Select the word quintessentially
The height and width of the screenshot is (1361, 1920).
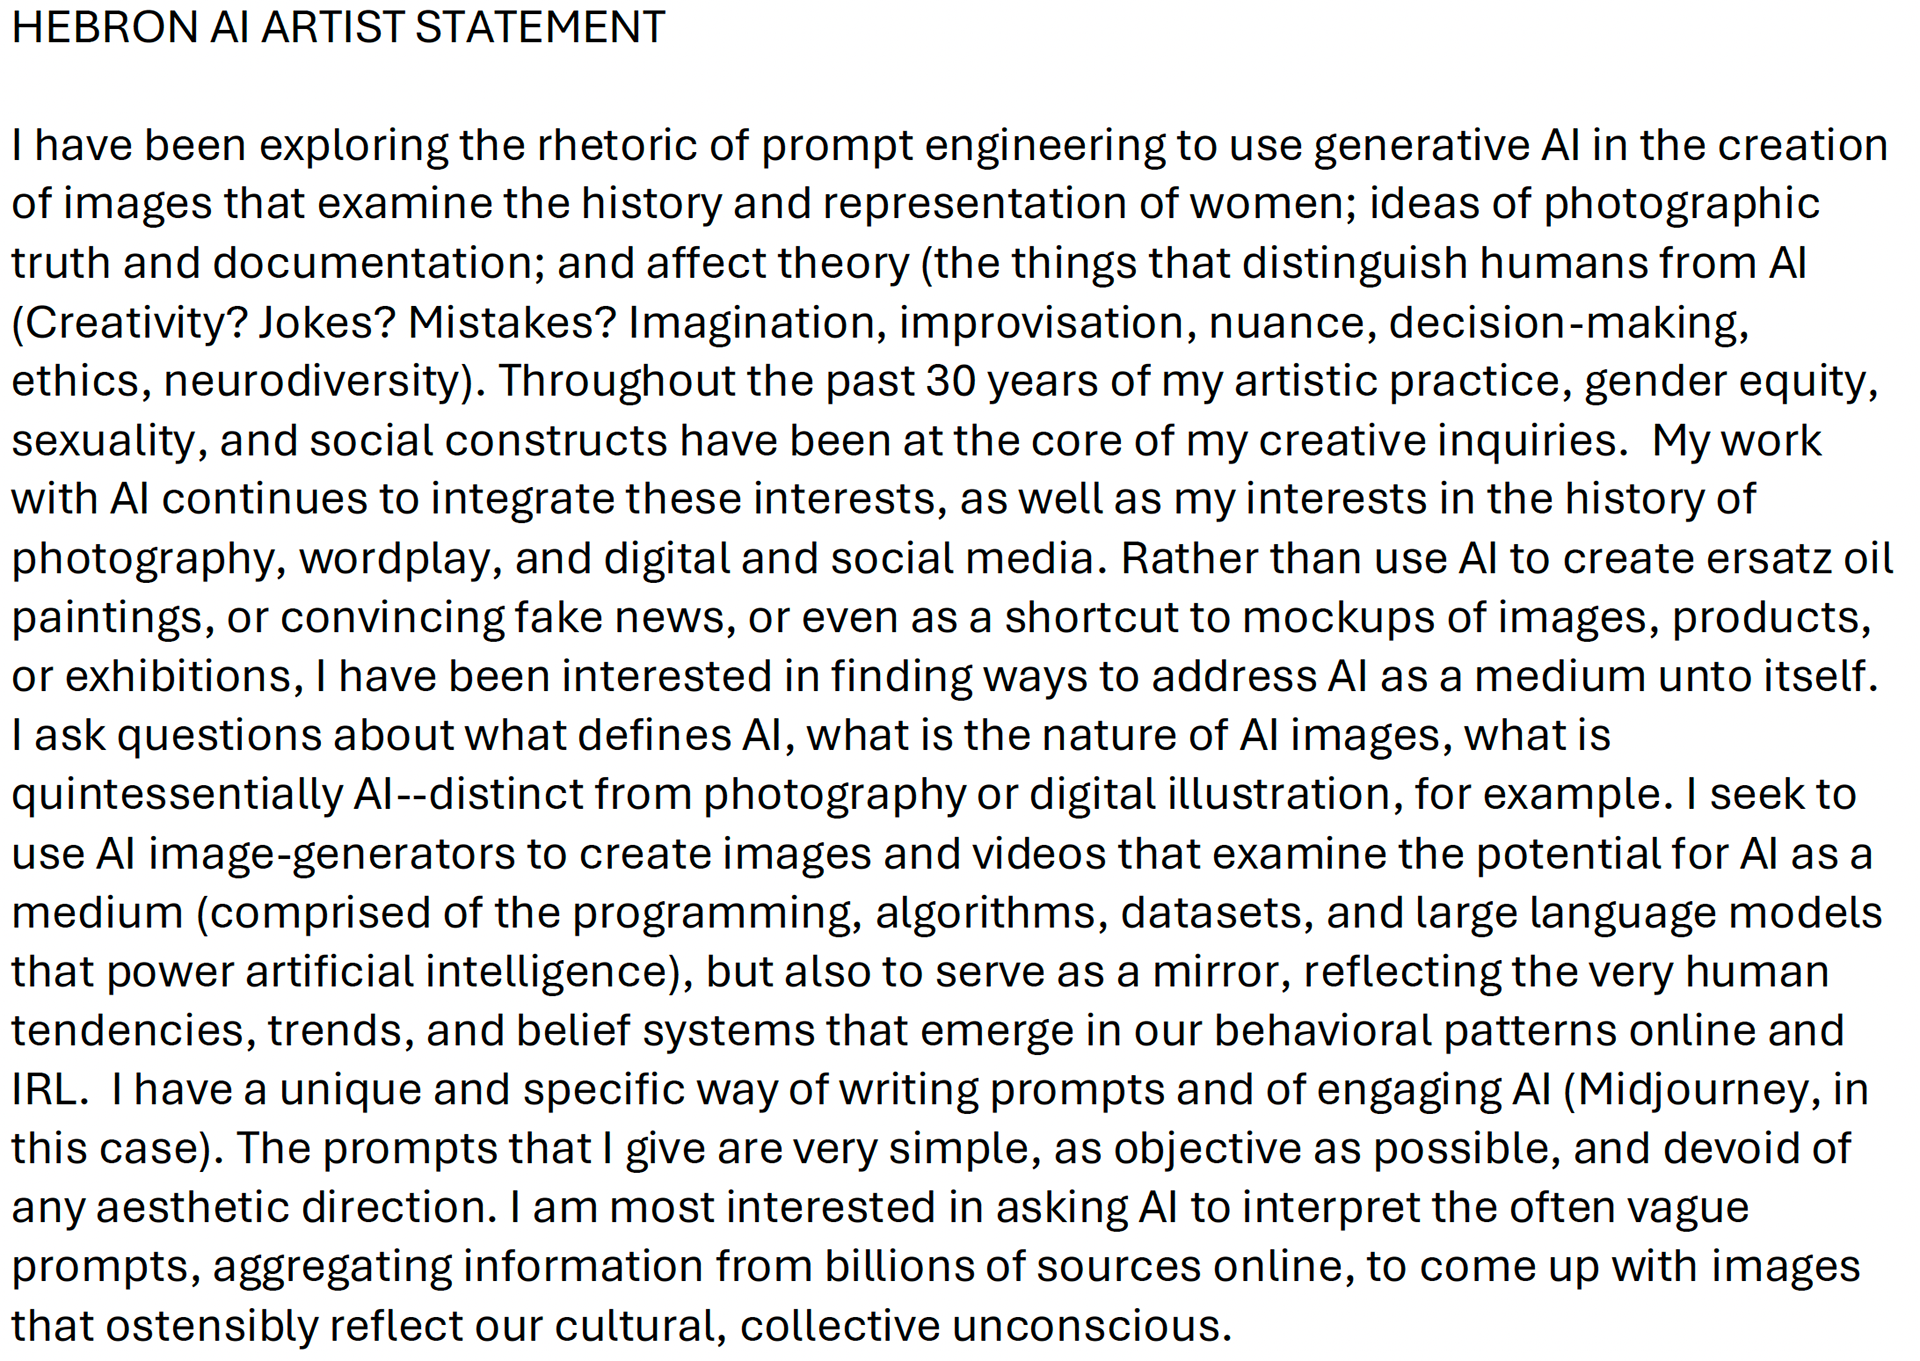pyautogui.click(x=177, y=794)
